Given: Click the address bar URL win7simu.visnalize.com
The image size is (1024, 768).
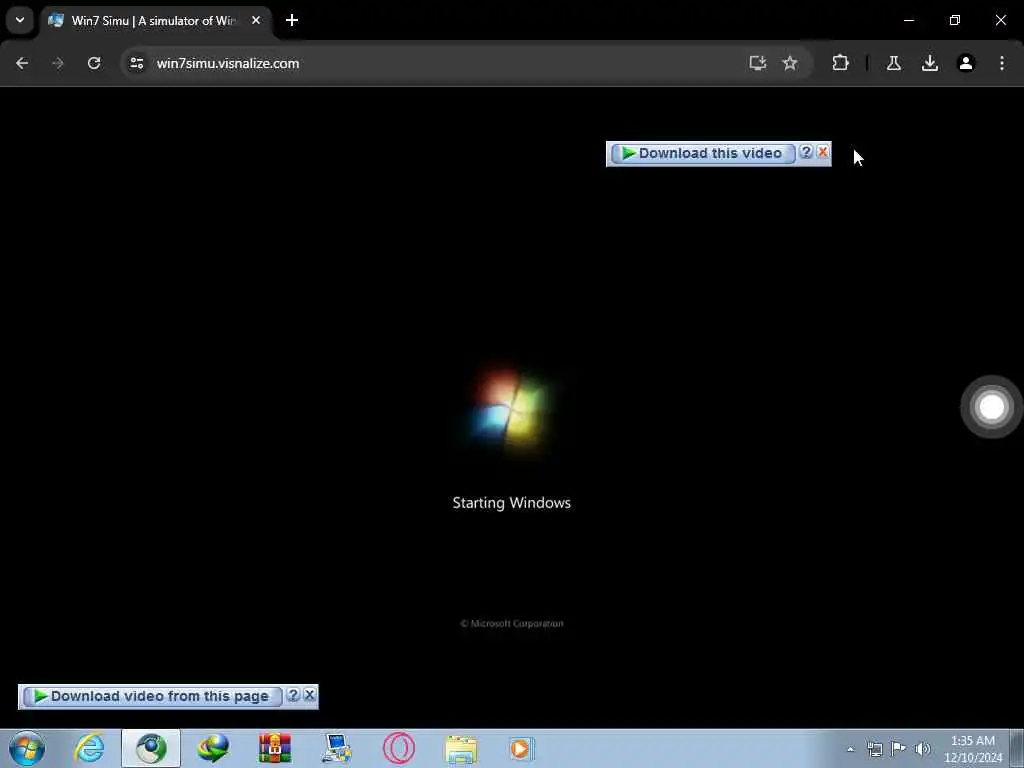Looking at the screenshot, I should [228, 63].
